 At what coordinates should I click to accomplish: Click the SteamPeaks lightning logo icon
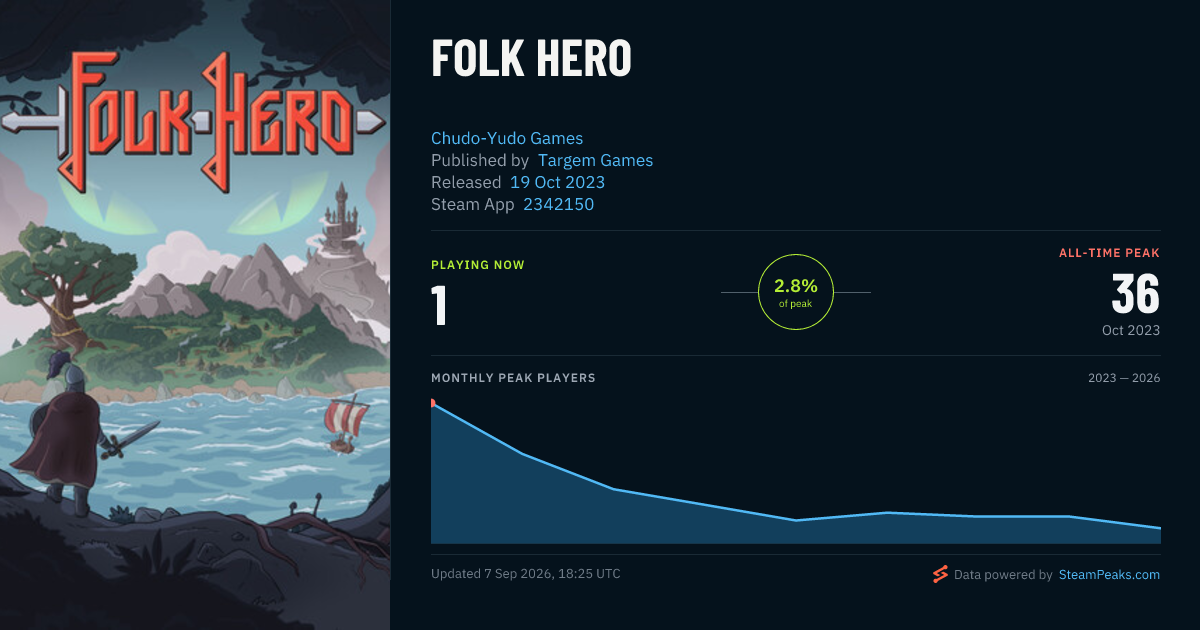point(940,574)
